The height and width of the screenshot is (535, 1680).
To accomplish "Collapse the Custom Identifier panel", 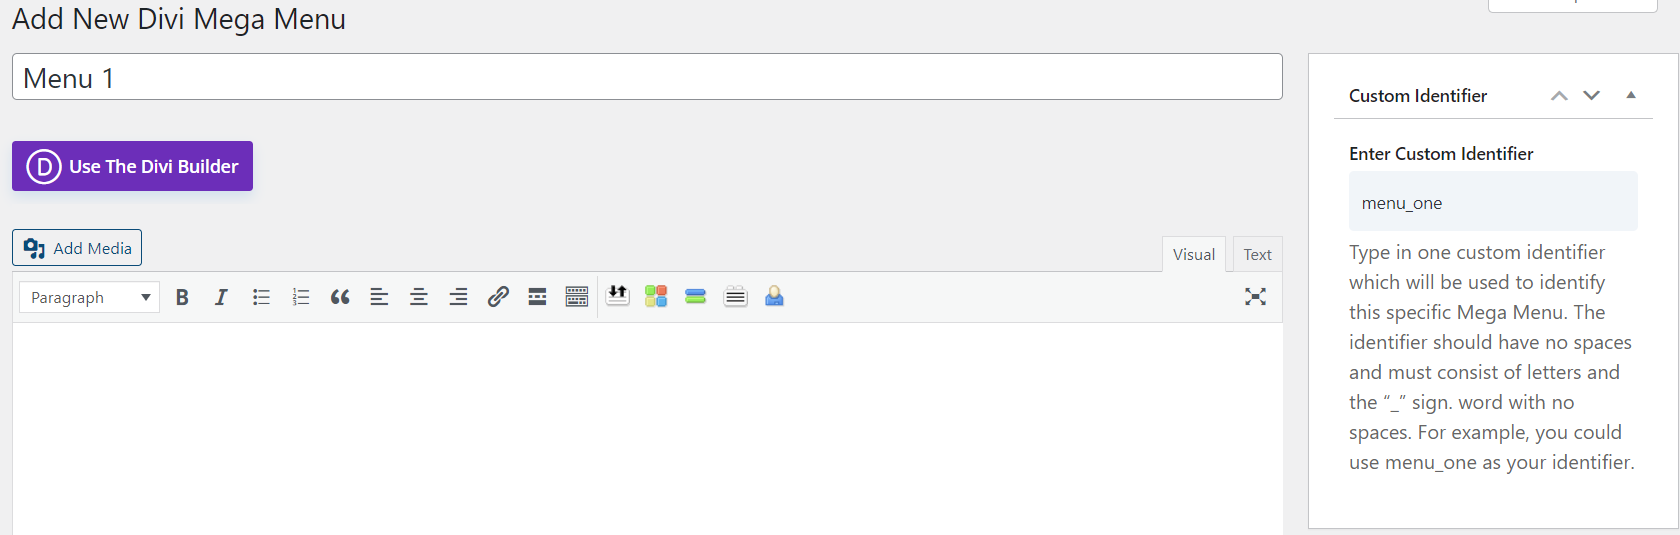I will (x=1631, y=95).
